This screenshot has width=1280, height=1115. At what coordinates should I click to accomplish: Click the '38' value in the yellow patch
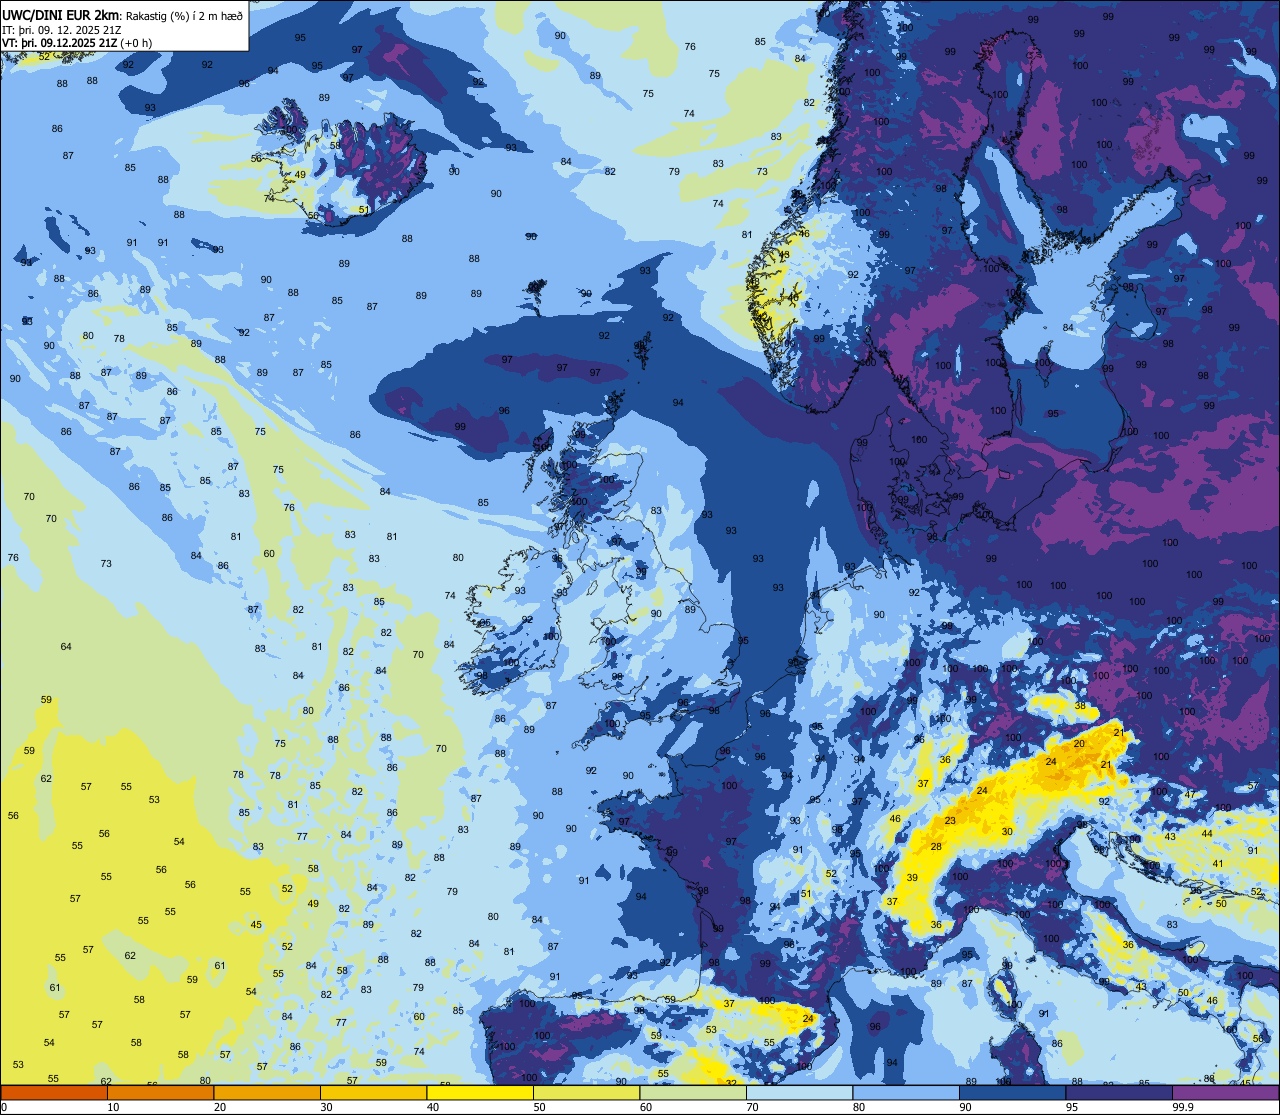point(1080,705)
